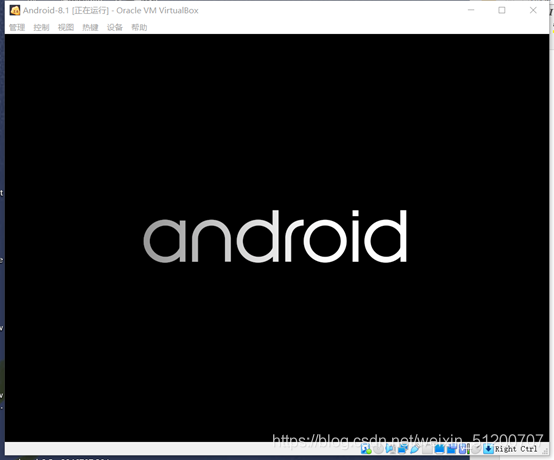The width and height of the screenshot is (554, 460).
Task: Open the 控制 menu
Action: pos(41,27)
